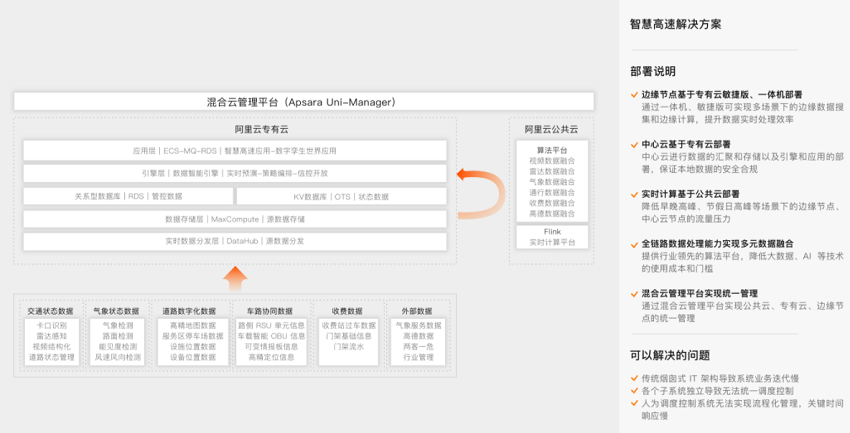Click 门架流水 item

(x=349, y=347)
